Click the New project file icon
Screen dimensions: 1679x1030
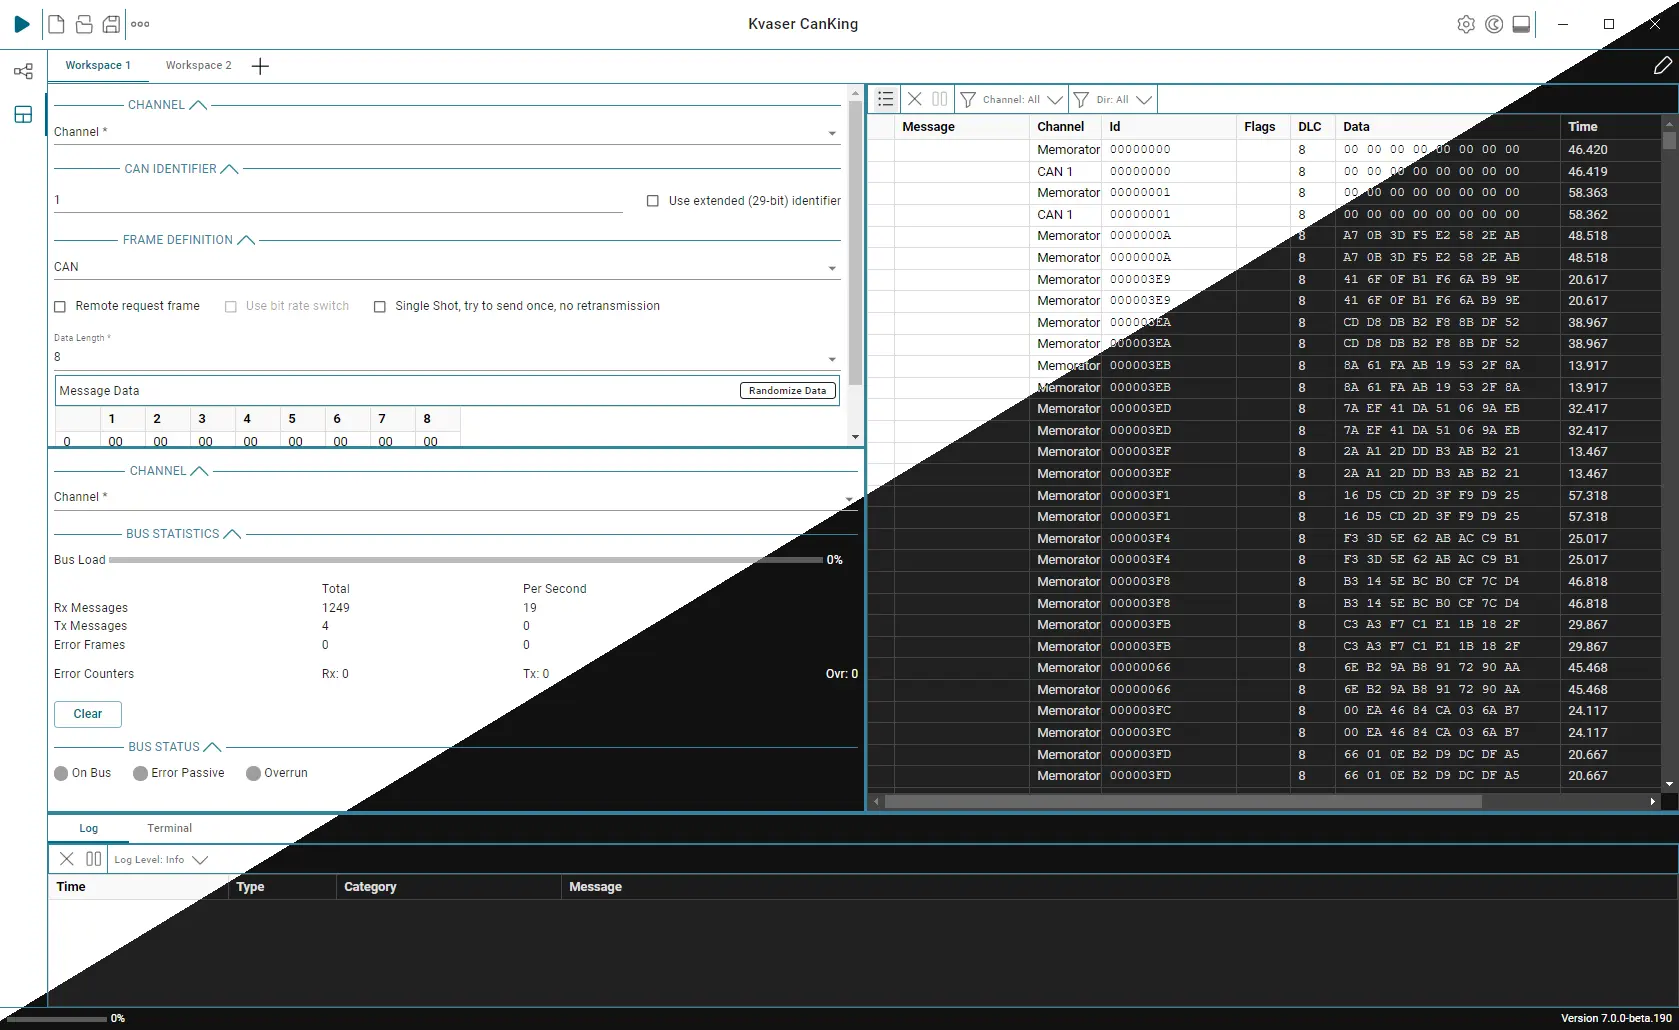(56, 24)
